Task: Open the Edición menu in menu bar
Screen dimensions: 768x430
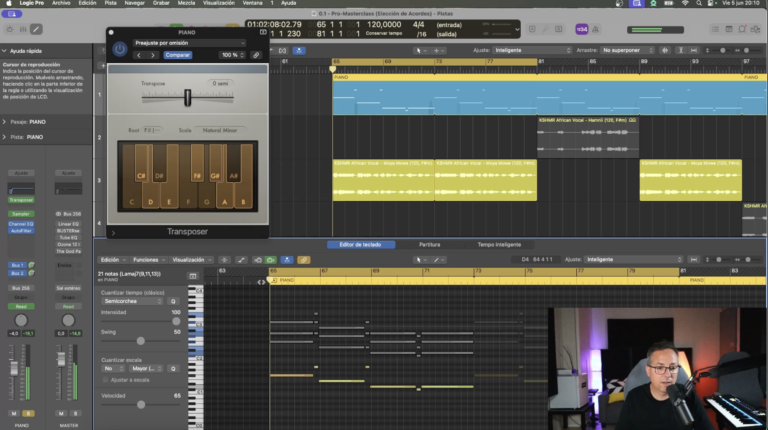Action: pos(87,3)
